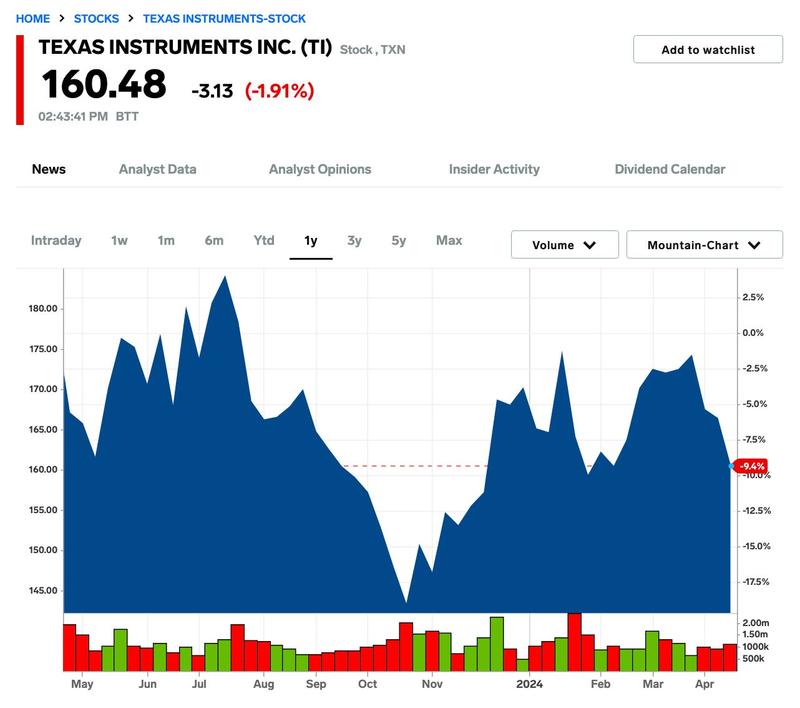The image size is (800, 708).
Task: View the Insider Activity tab
Action: 494,169
